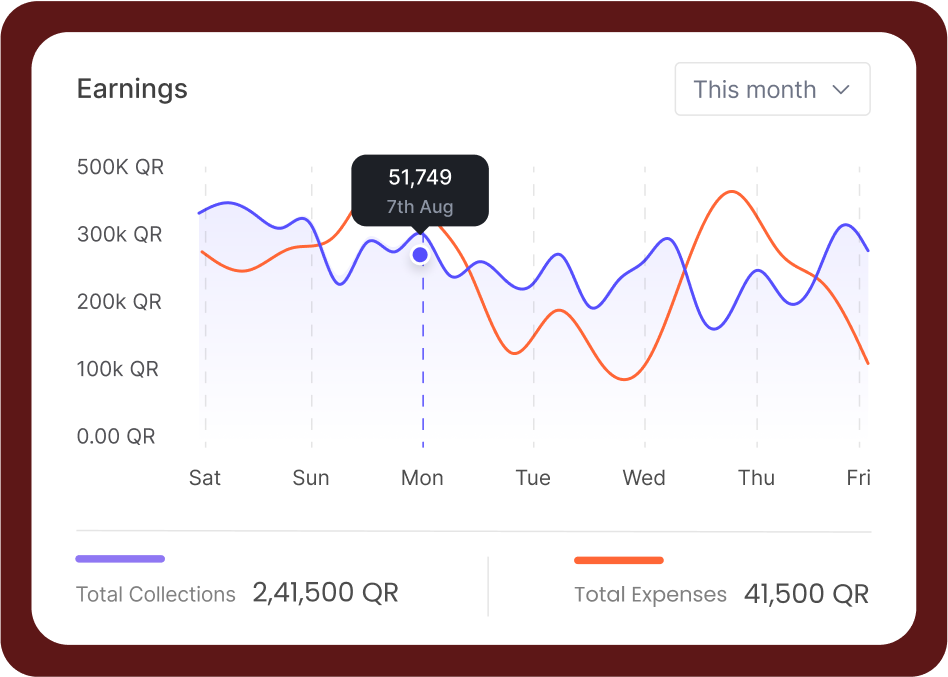Click the orange Total Expenses legend bar
Screen dimensions: 948x677
(618, 560)
